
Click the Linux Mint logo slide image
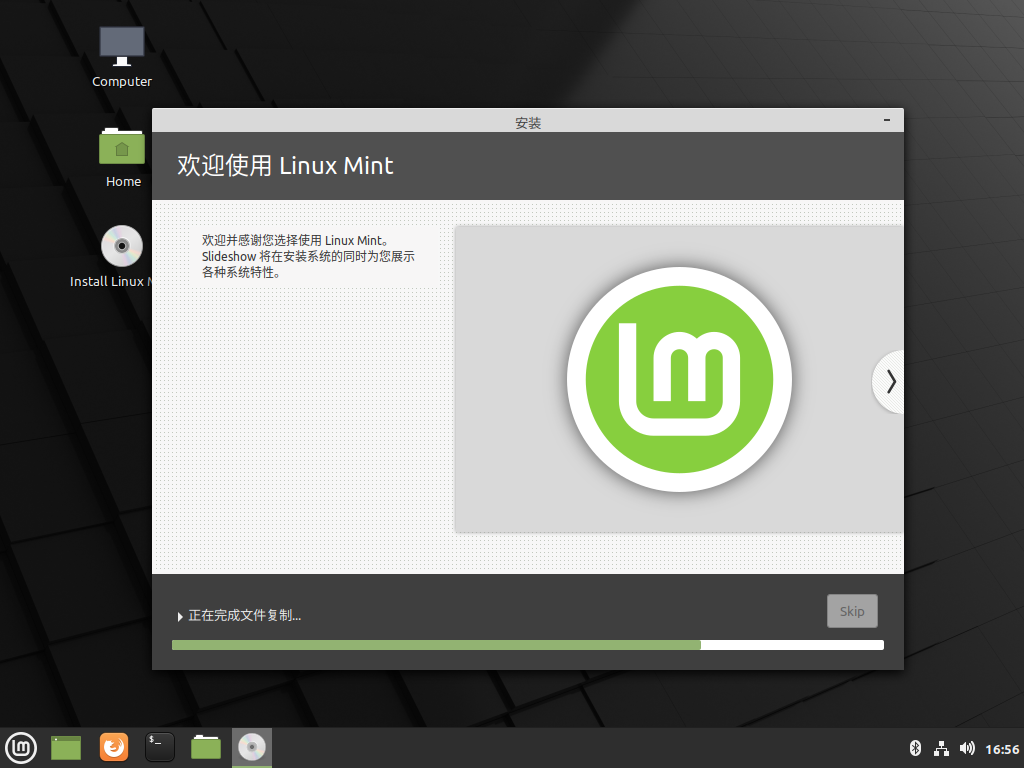point(679,379)
